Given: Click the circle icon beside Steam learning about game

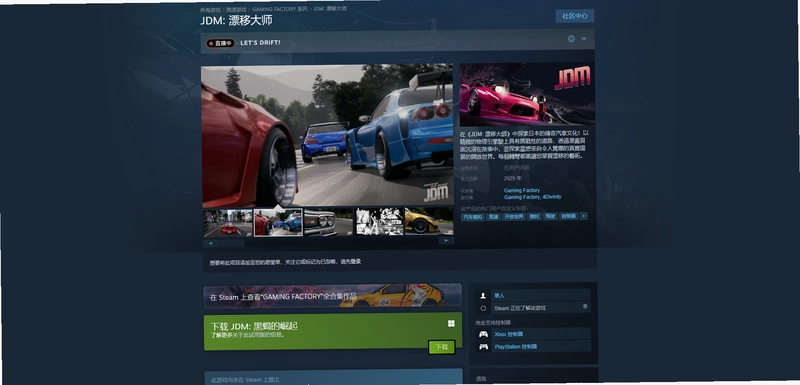Looking at the screenshot, I should (x=483, y=309).
